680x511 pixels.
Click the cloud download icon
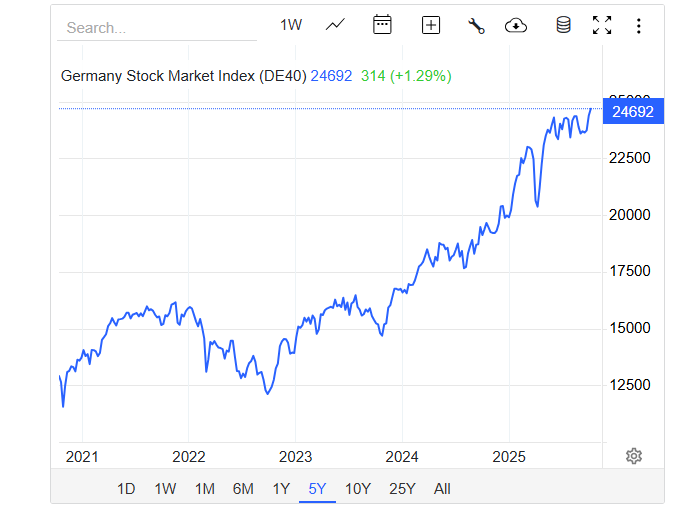tap(516, 25)
